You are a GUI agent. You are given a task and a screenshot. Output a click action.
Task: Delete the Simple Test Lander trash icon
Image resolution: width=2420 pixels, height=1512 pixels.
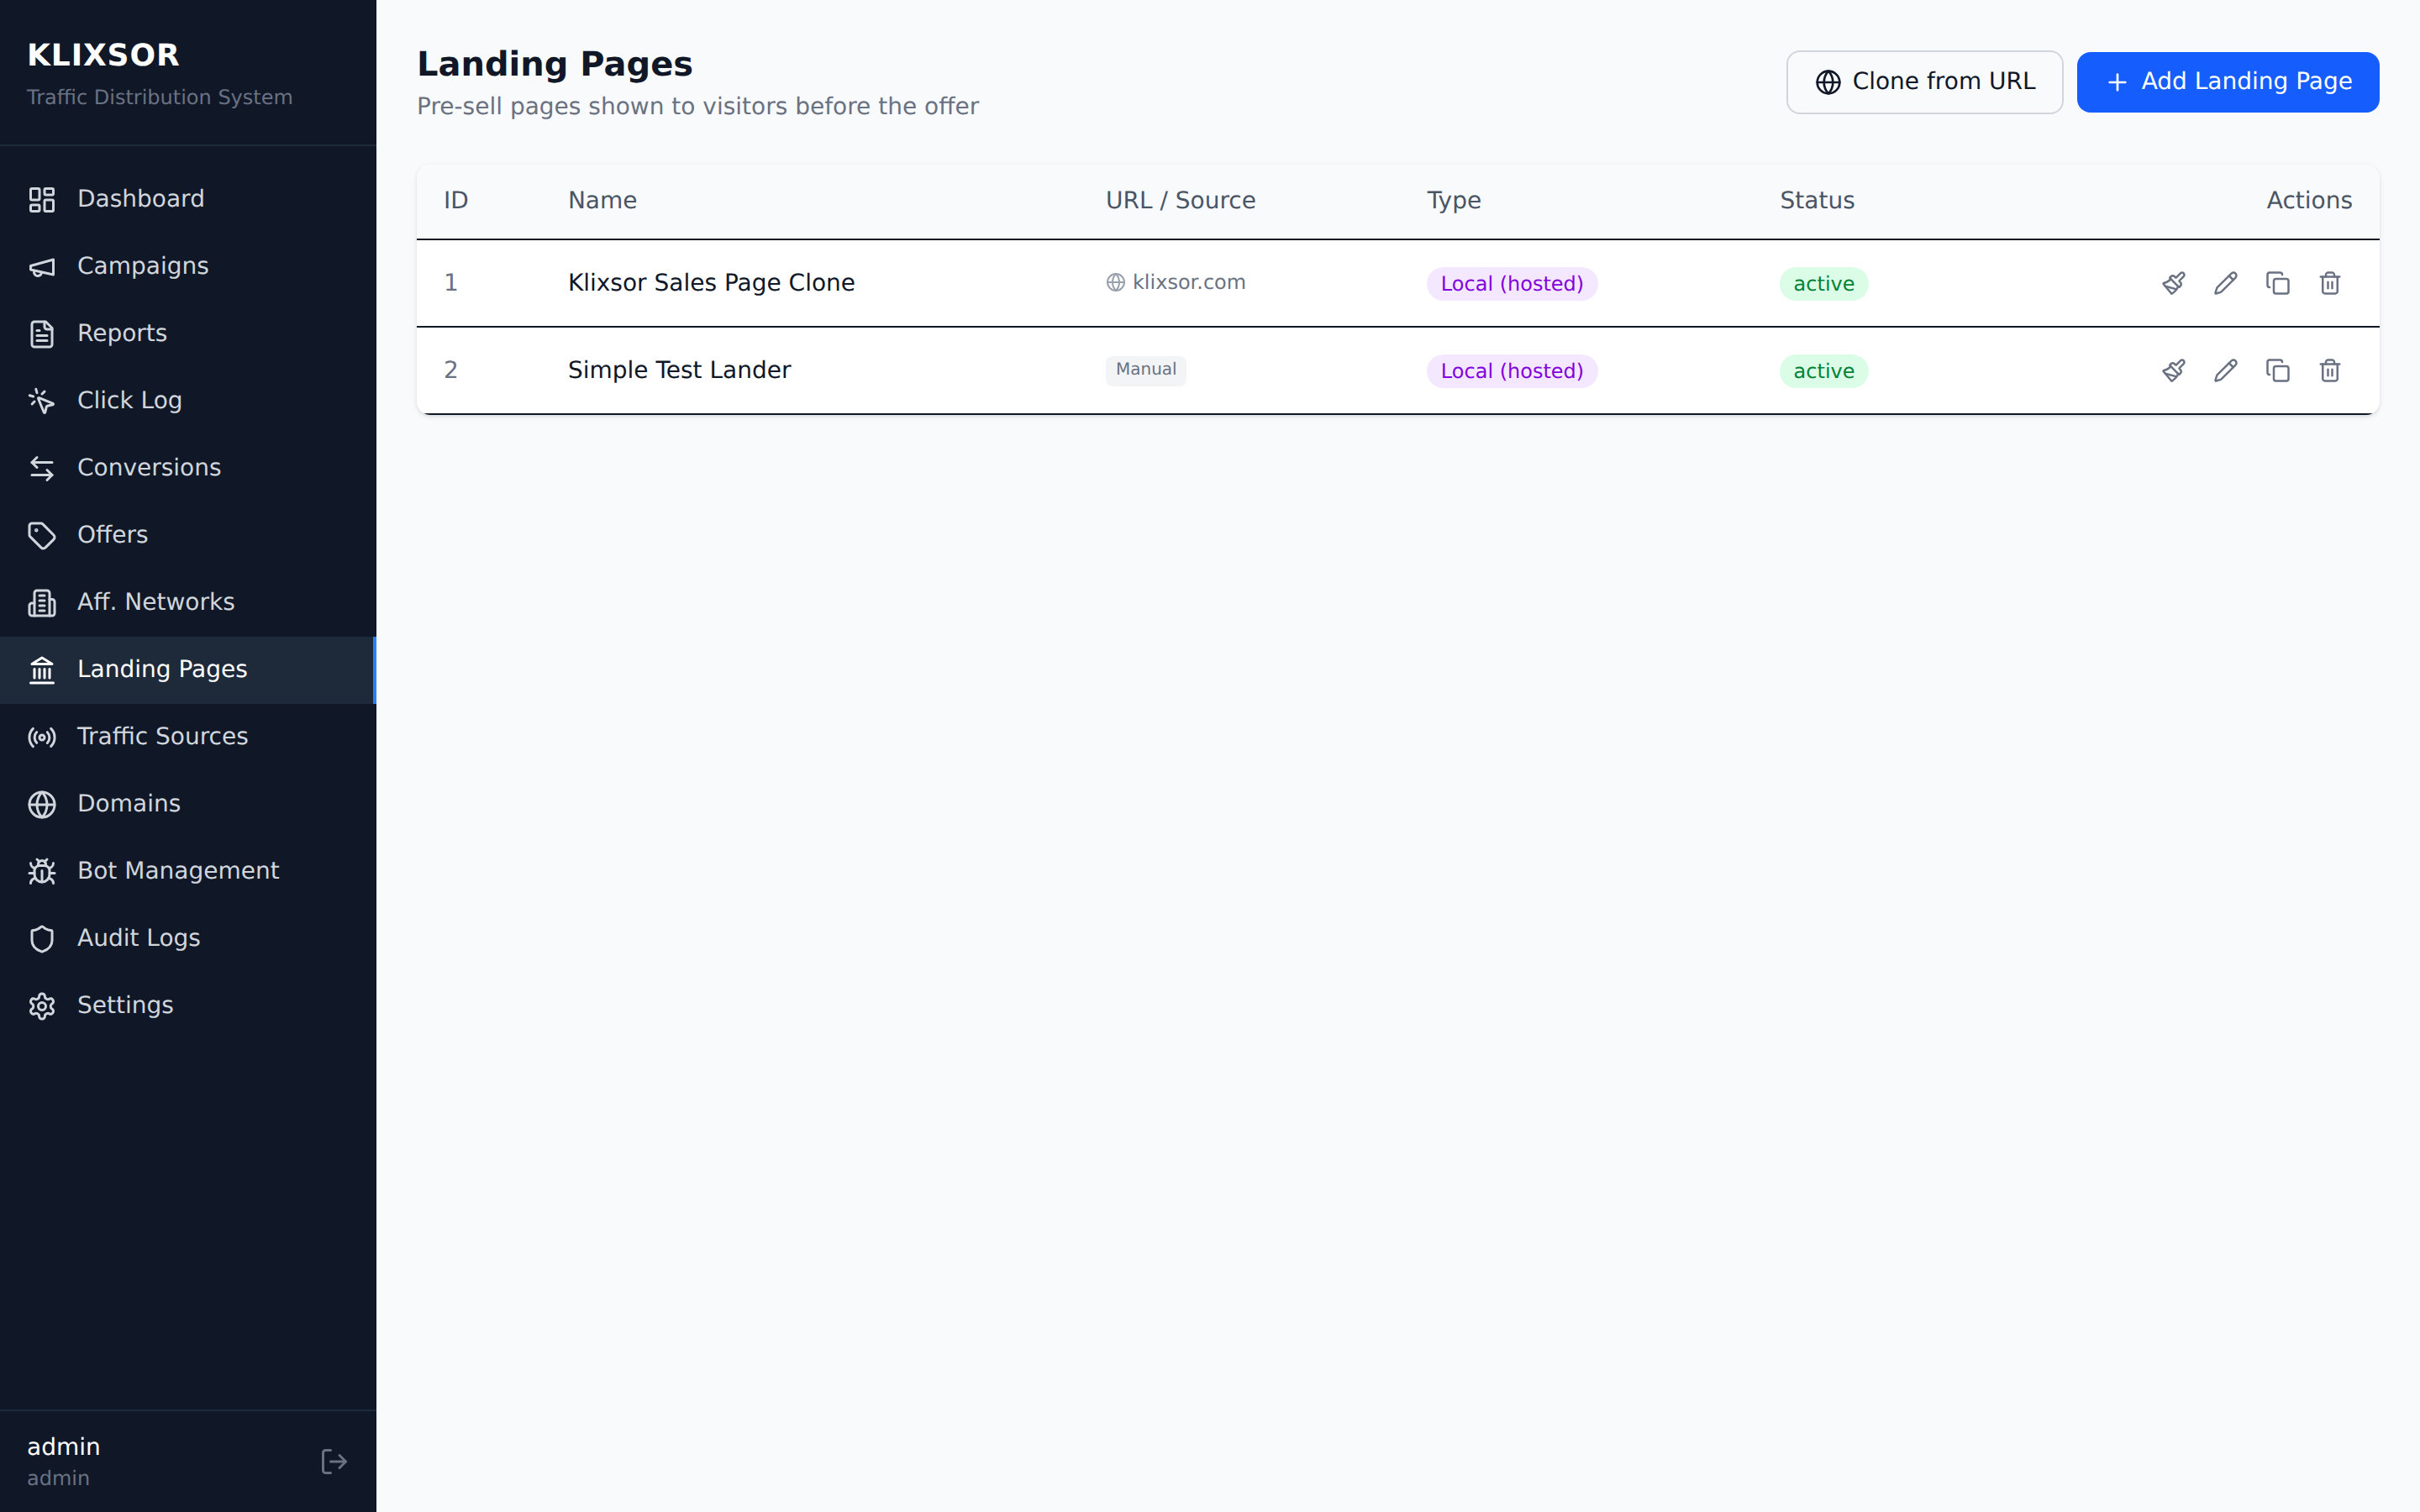click(2329, 370)
